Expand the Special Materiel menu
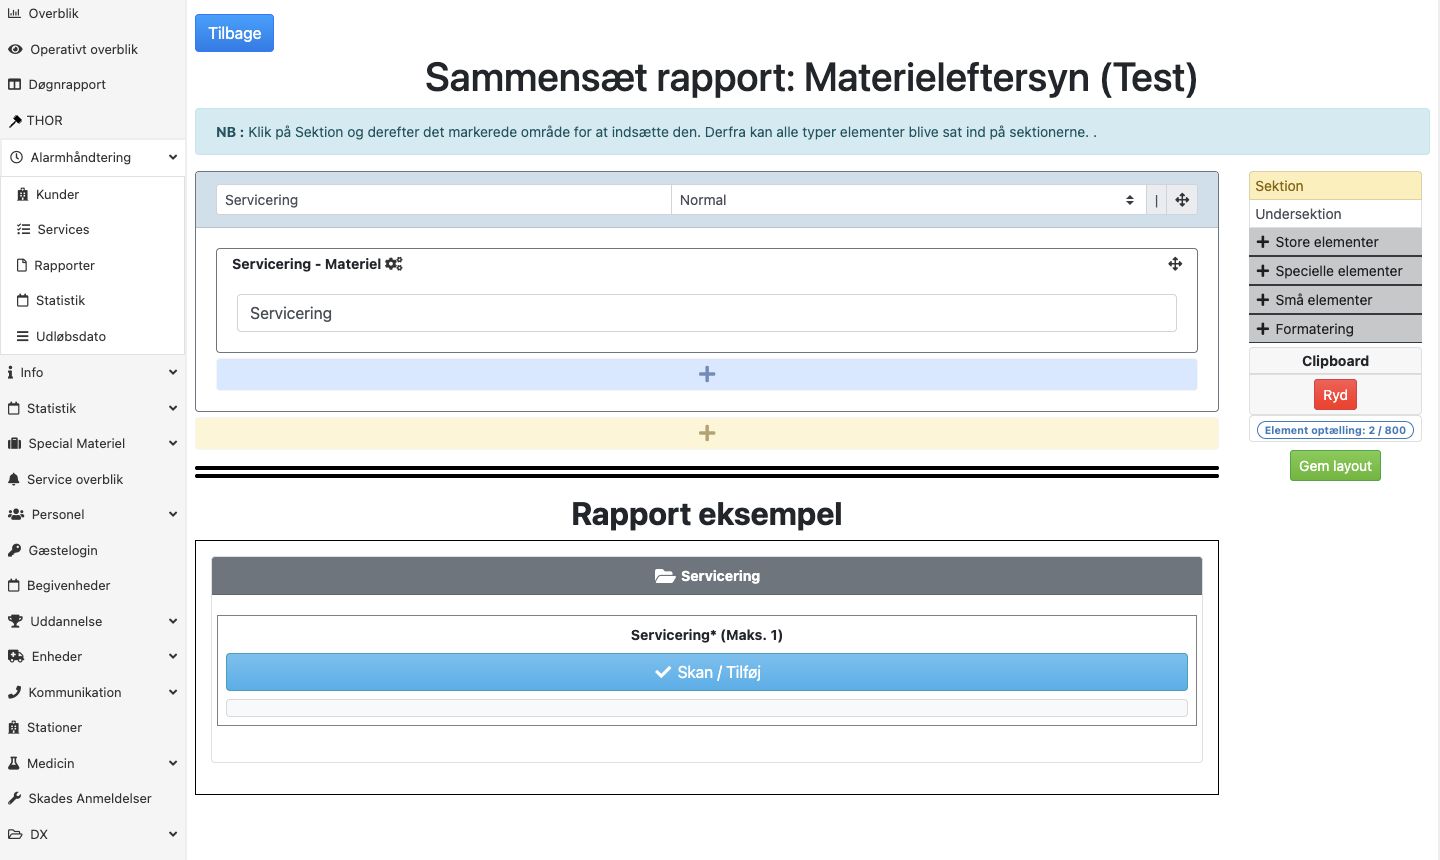 coord(92,444)
